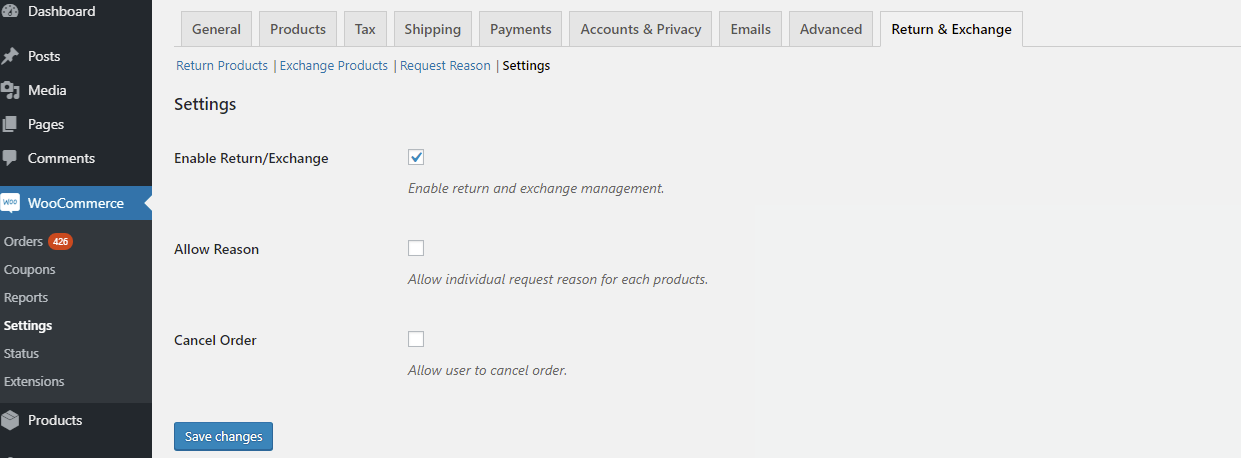Open the orders count badge 426
Viewport: 1241px width, 458px height.
pos(61,242)
